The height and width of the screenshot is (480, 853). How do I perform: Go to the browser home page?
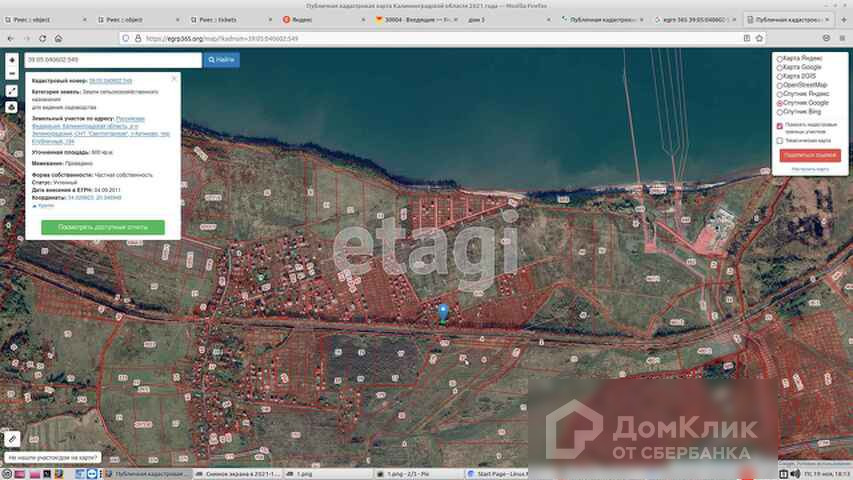coord(58,38)
